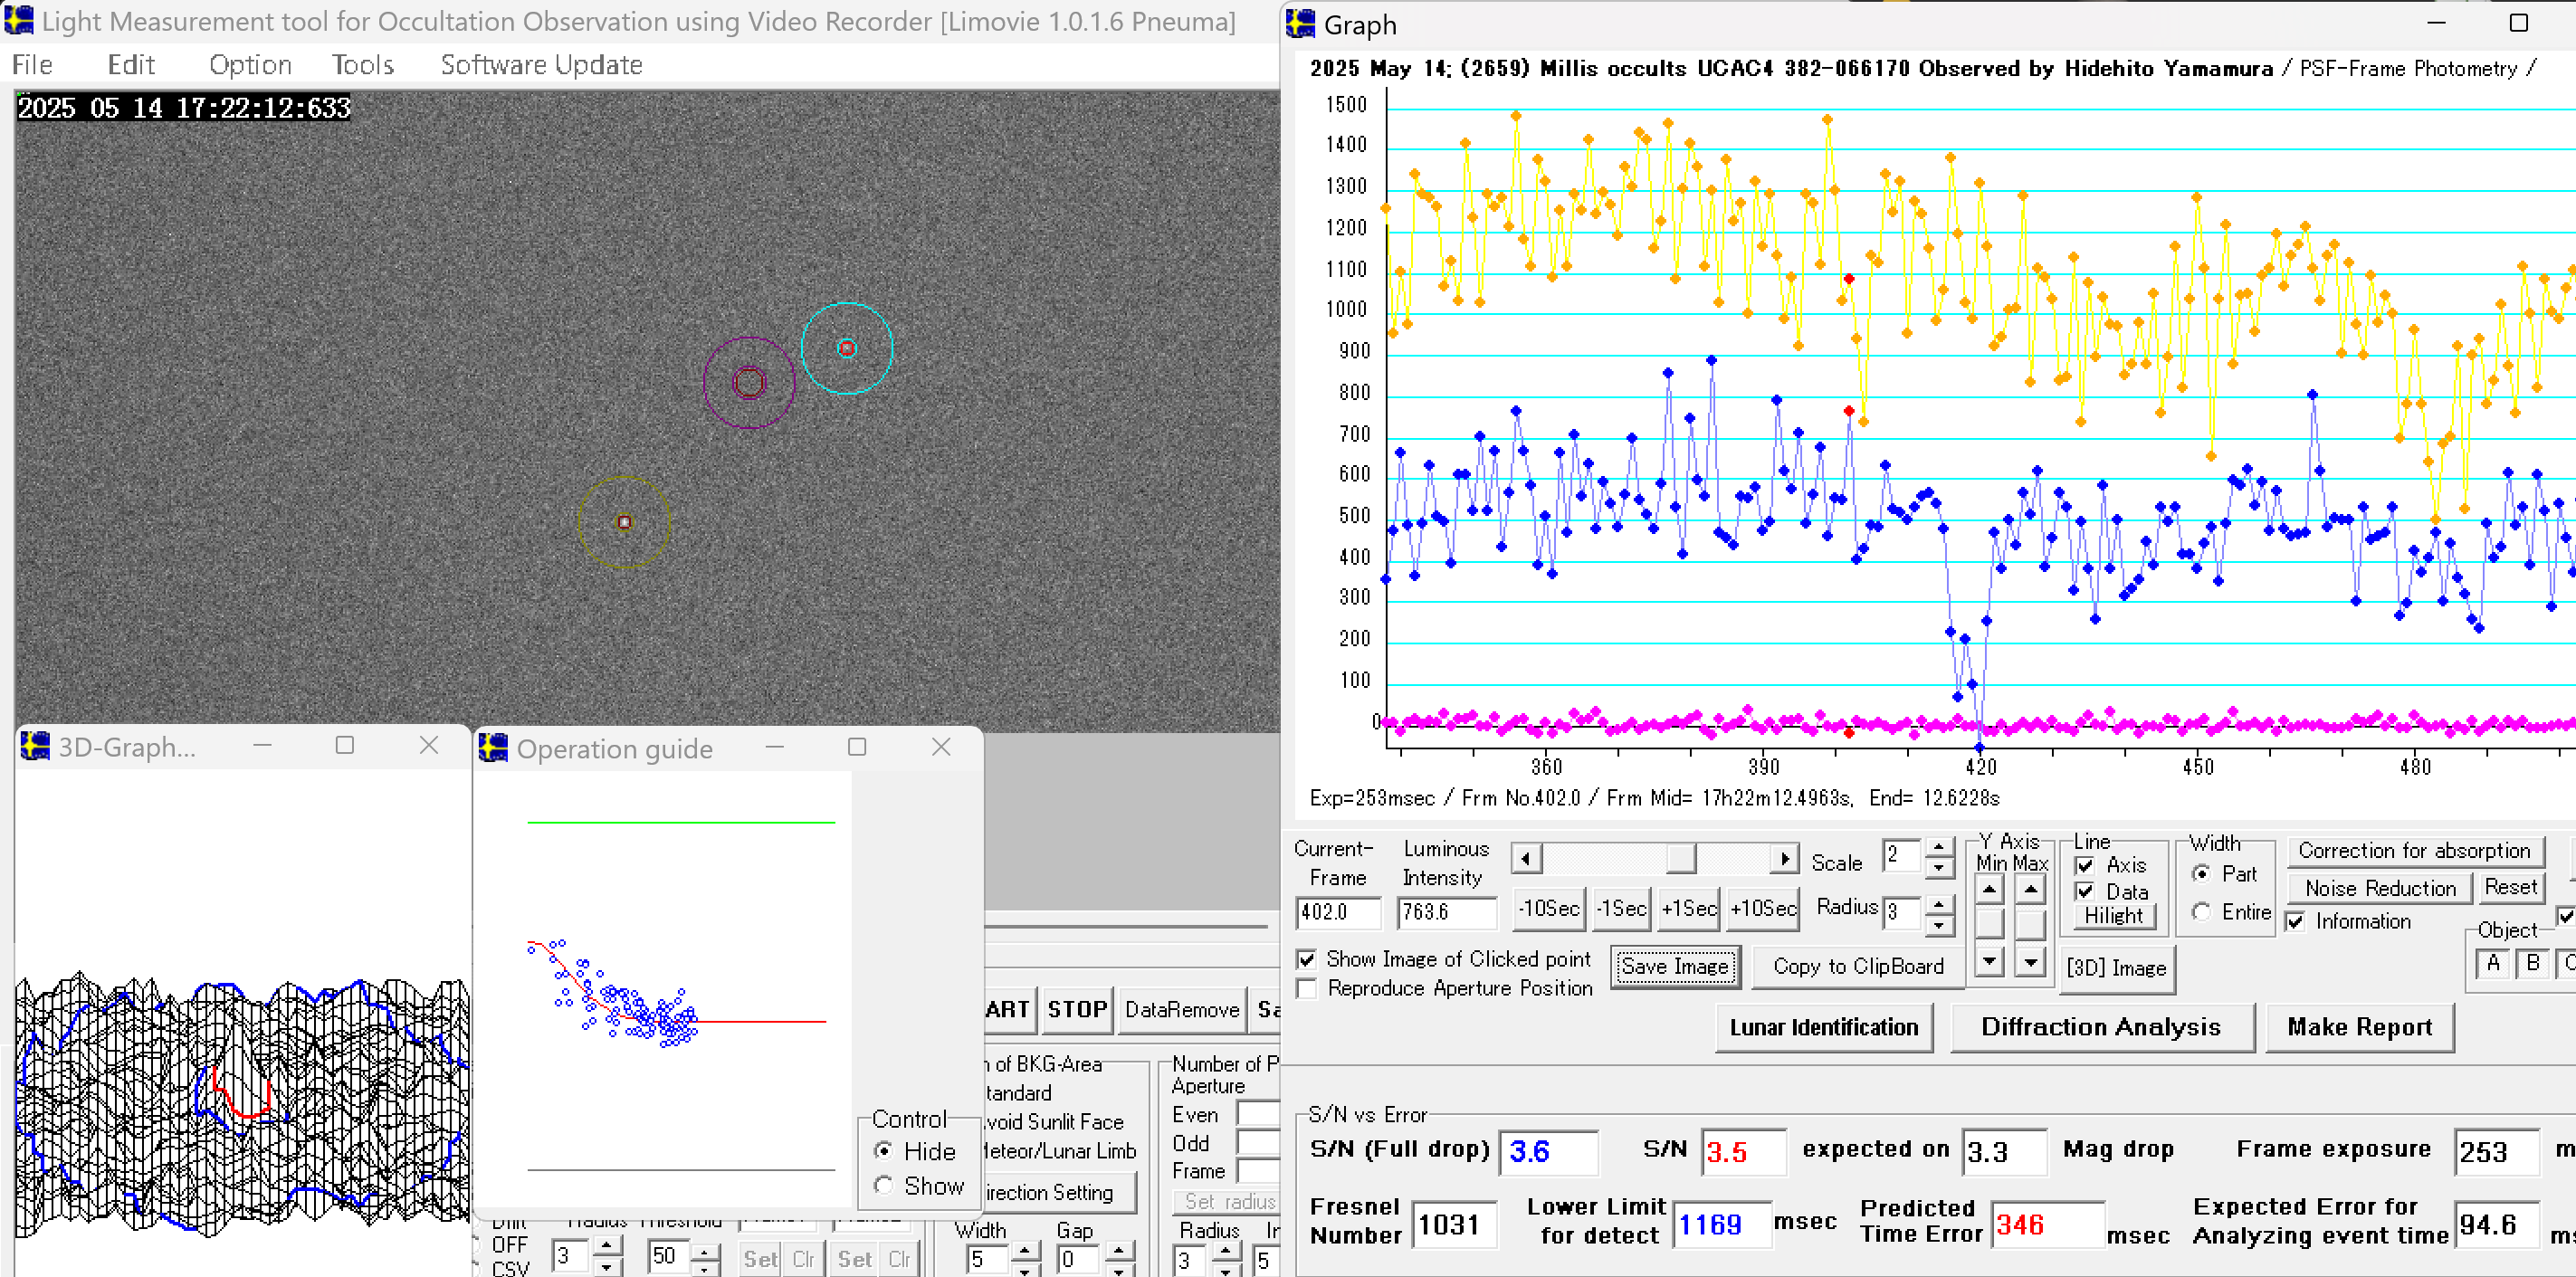Screen dimensions: 2576x1277
Task: Click the Operation guide window icon
Action: pyautogui.click(x=493, y=748)
